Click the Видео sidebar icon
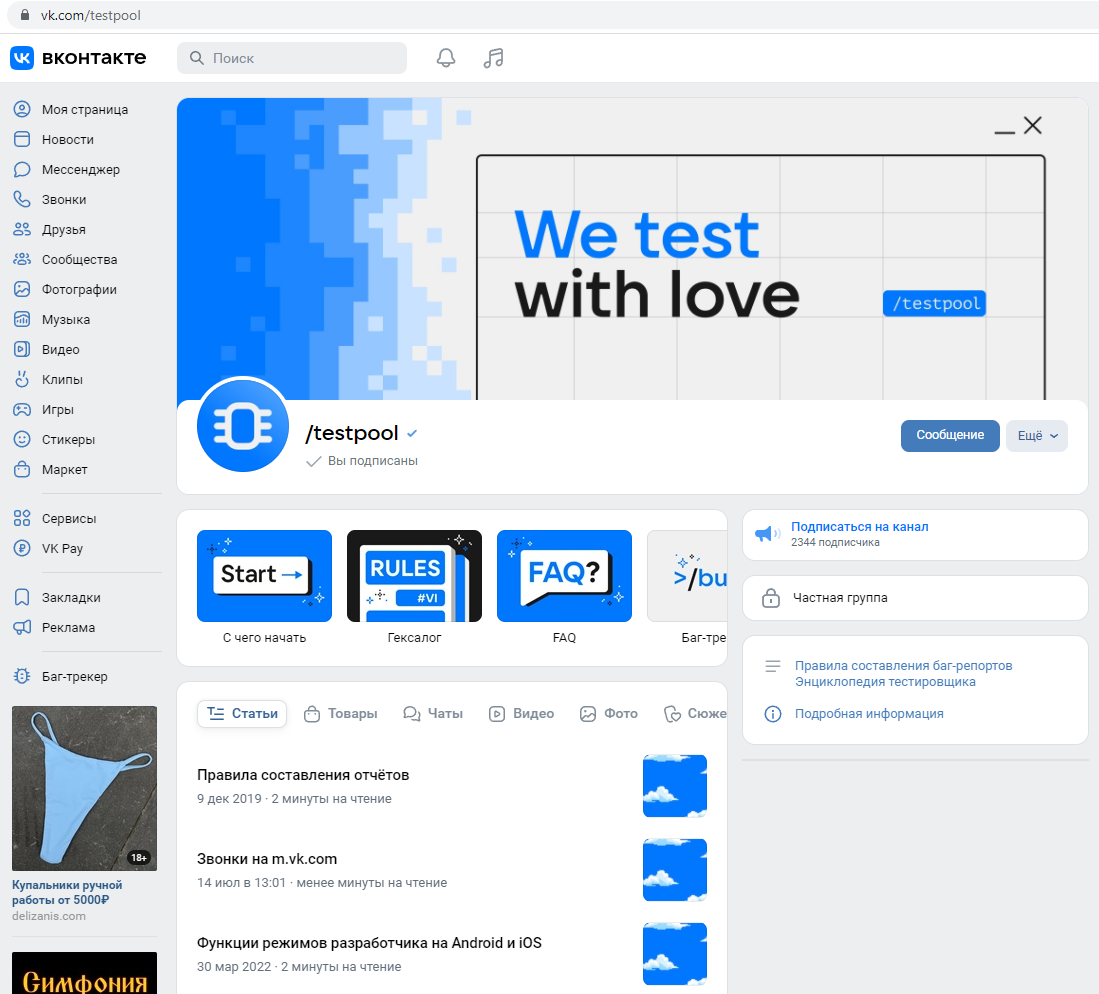 coord(22,349)
